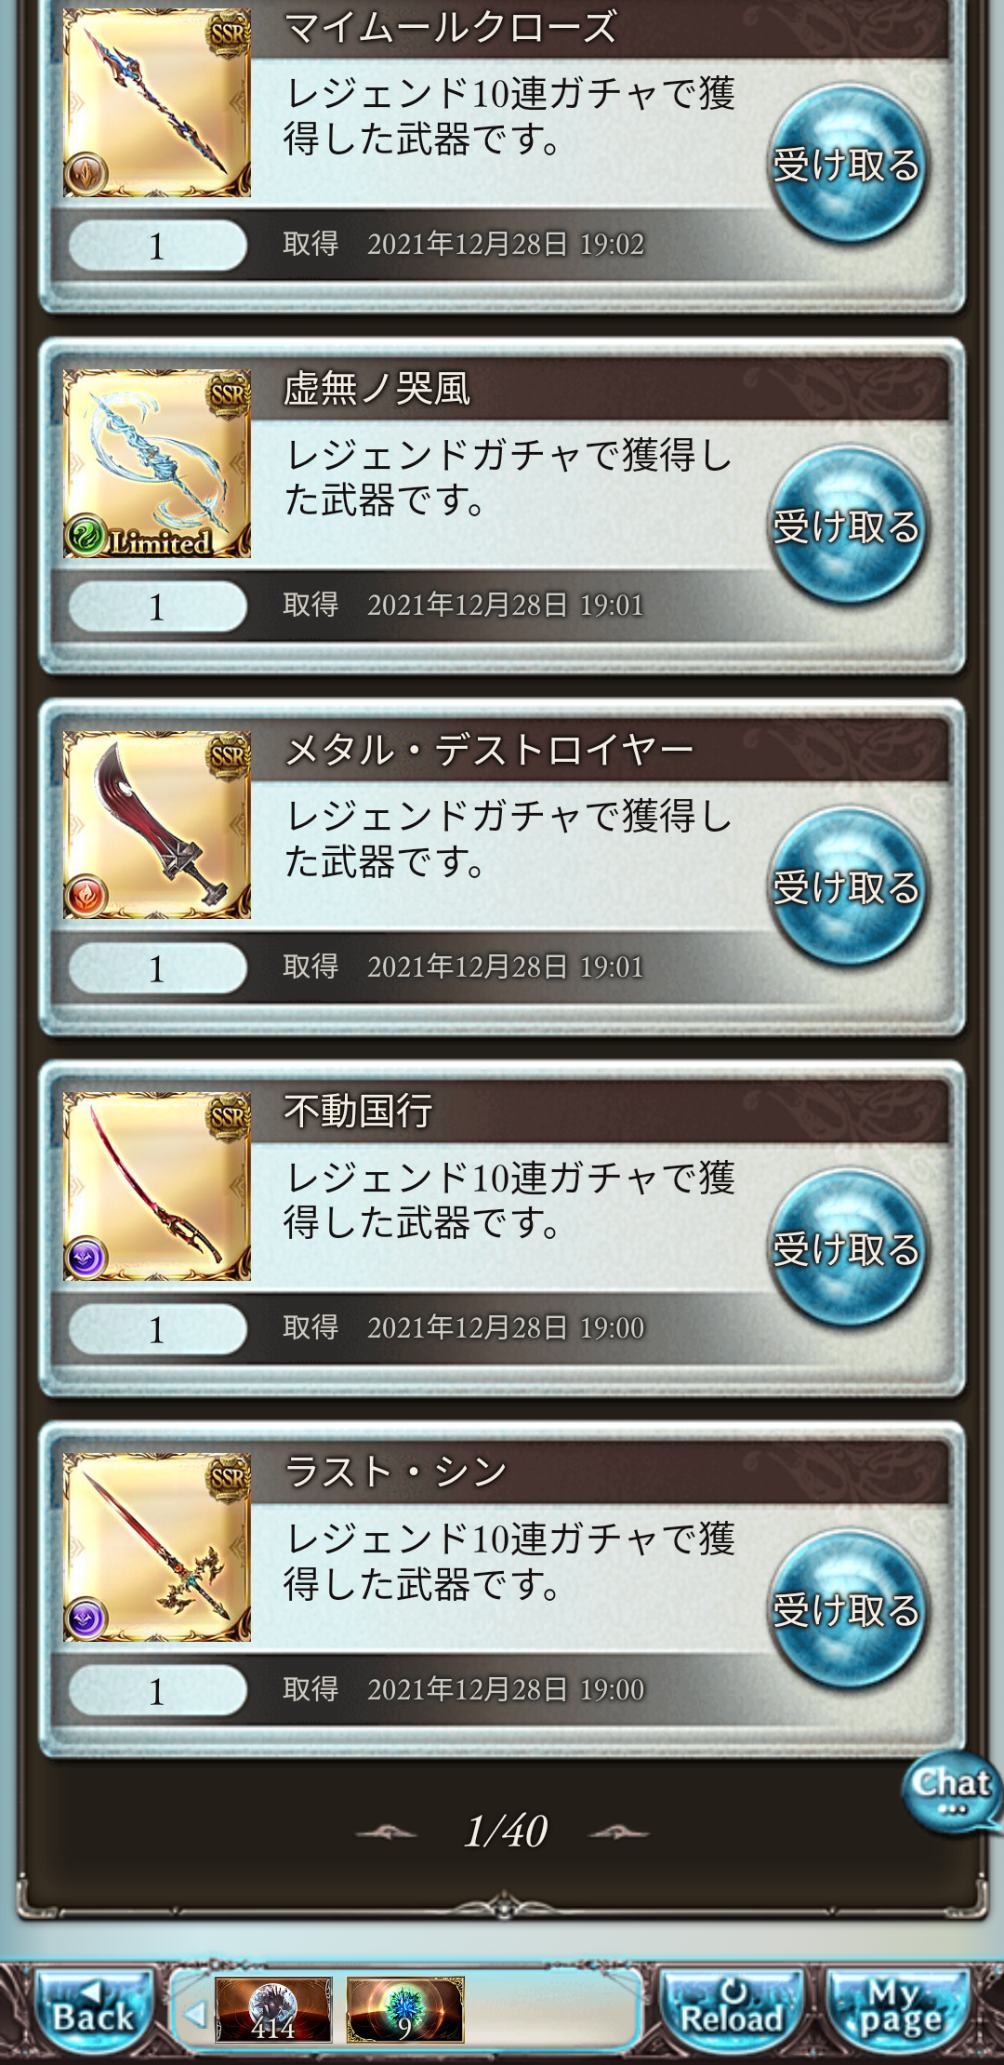Go to the previous page arrow beside 1/40
Screen dimensions: 1004x2065
pyautogui.click(x=386, y=1833)
